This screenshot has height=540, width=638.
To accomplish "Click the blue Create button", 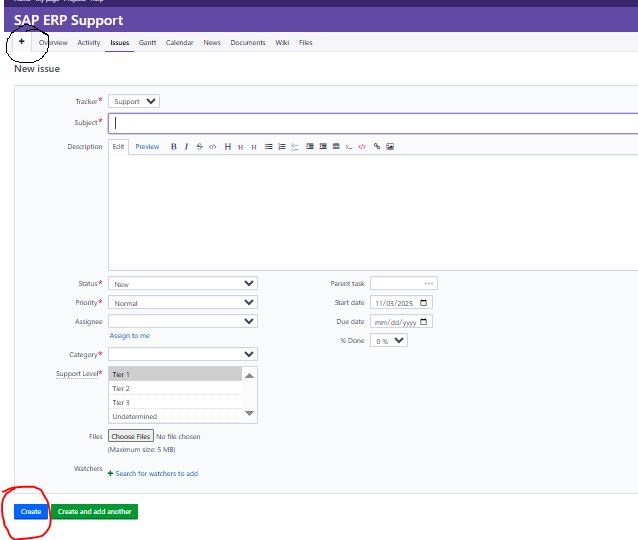I will pyautogui.click(x=31, y=512).
